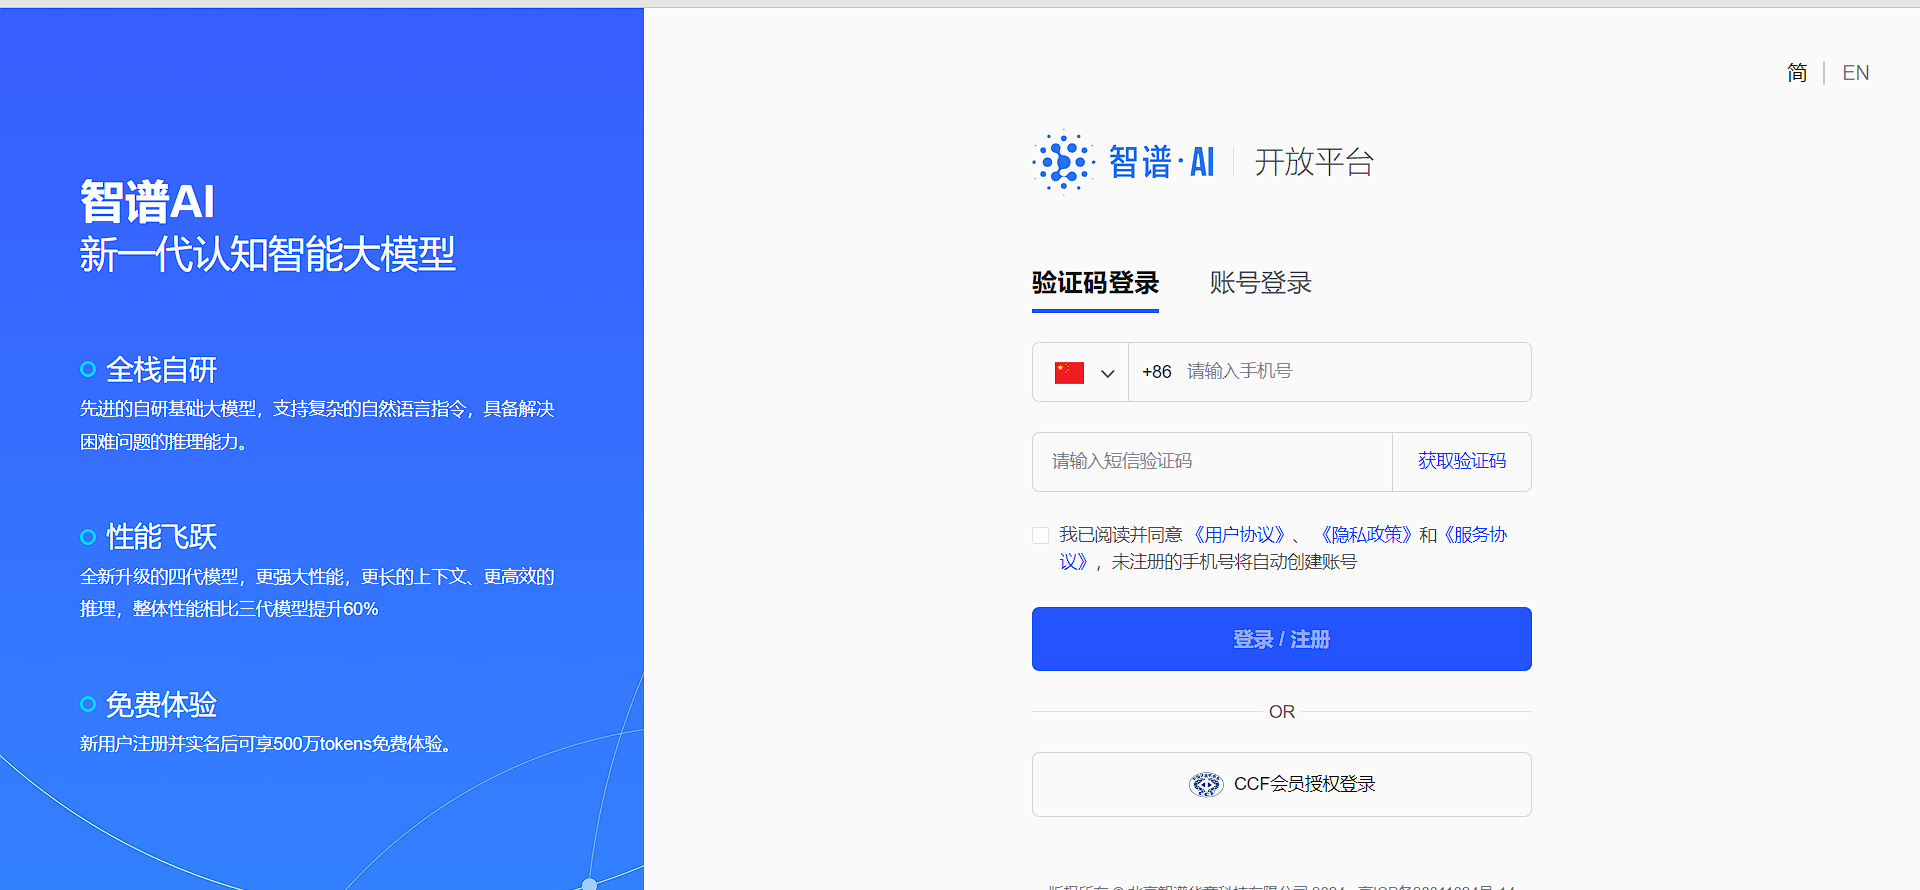This screenshot has width=1920, height=890.
Task: Open the 《服务协议》 link
Action: (1474, 535)
